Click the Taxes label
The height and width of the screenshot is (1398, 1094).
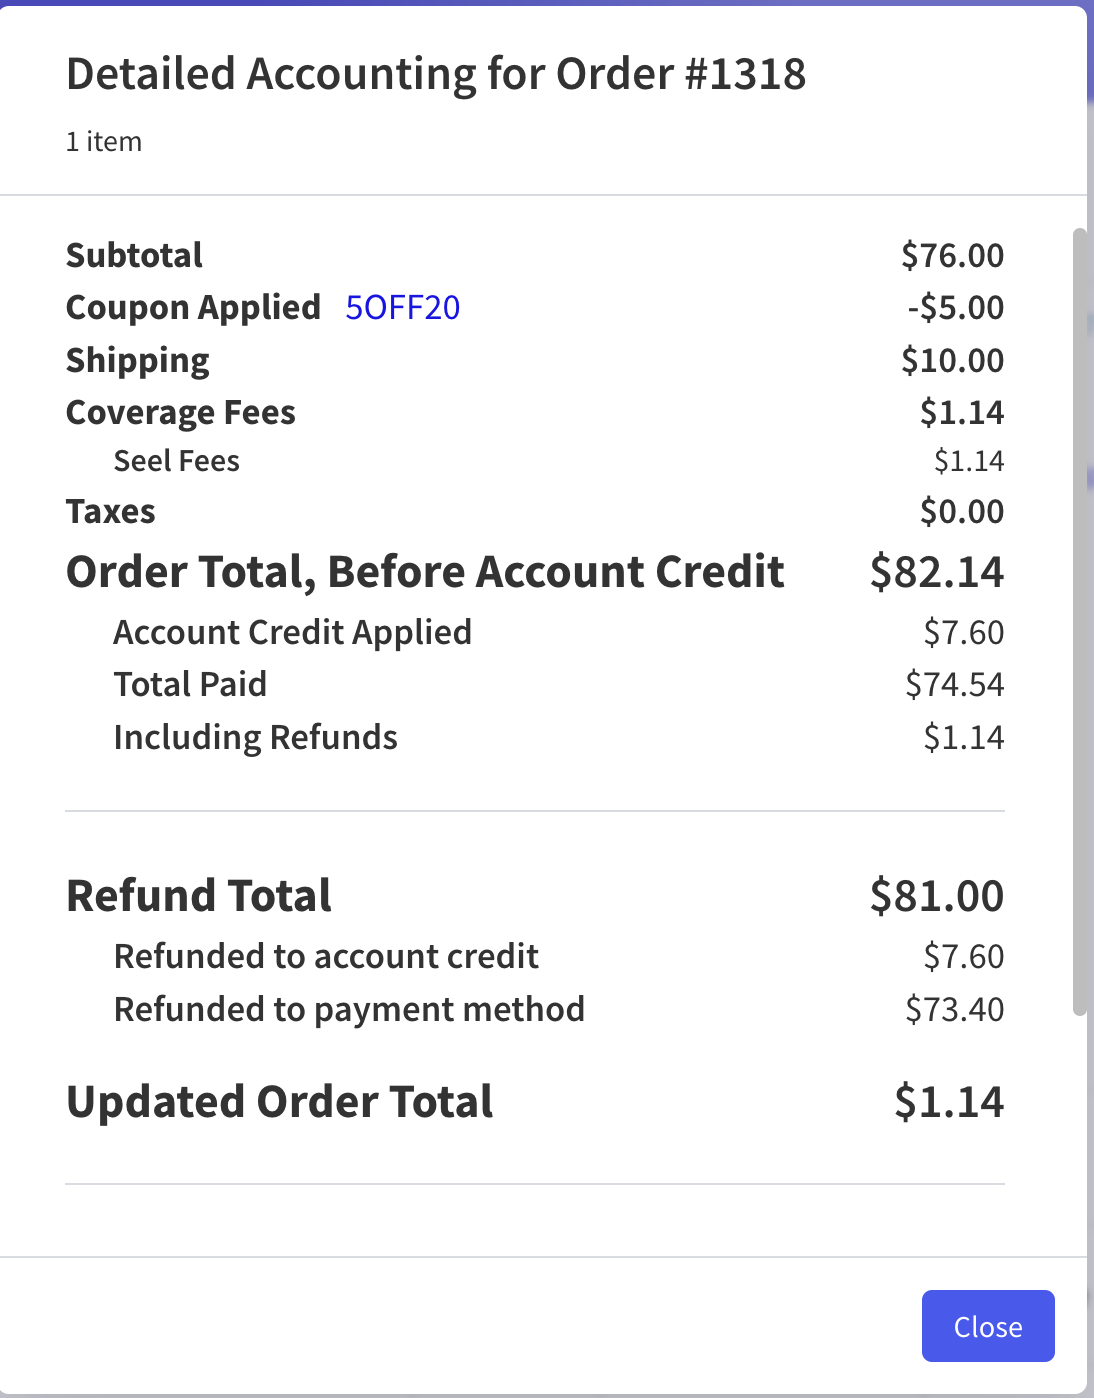pyautogui.click(x=111, y=512)
